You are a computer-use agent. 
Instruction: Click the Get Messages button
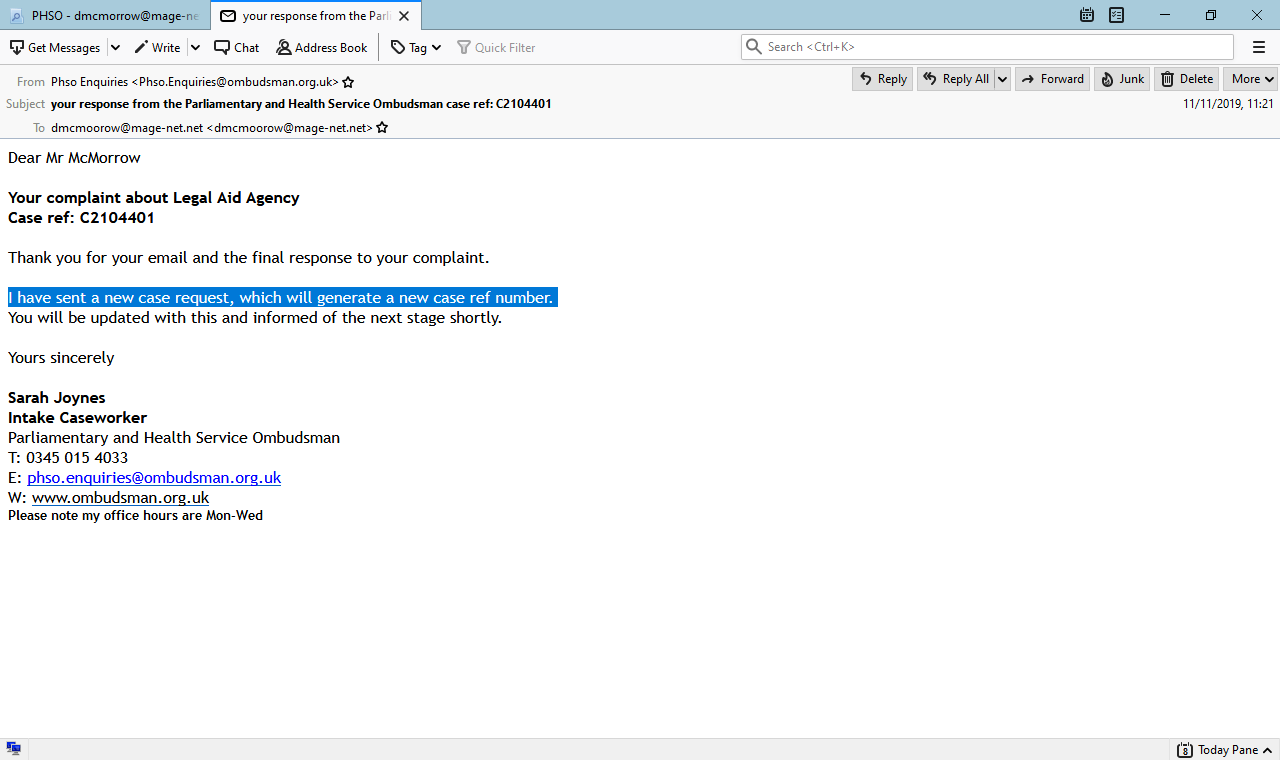coord(55,47)
